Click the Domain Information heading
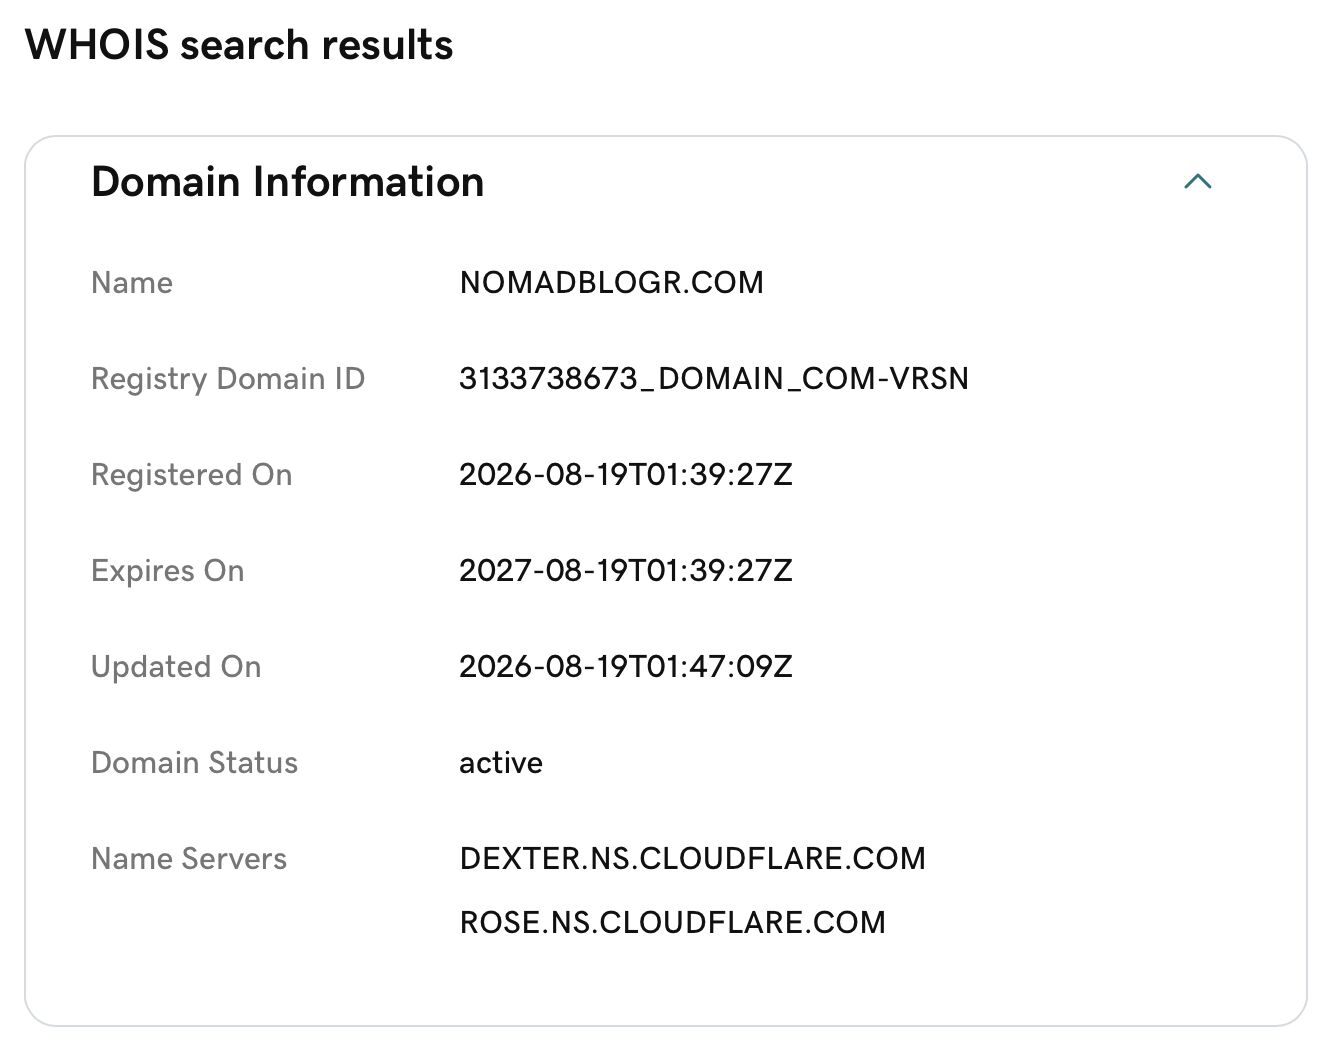The height and width of the screenshot is (1048, 1322). [287, 182]
